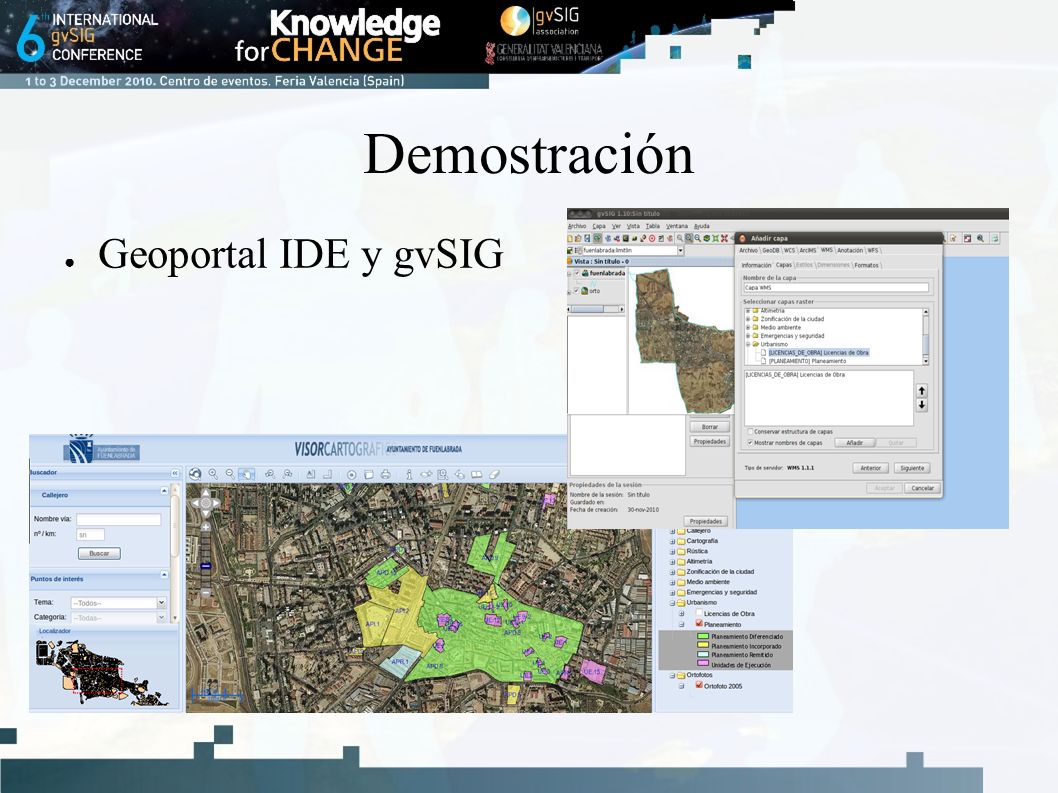Click the pan-left arrow on the map navigation pad
Viewport: 1058px width, 793px height.
[x=196, y=503]
